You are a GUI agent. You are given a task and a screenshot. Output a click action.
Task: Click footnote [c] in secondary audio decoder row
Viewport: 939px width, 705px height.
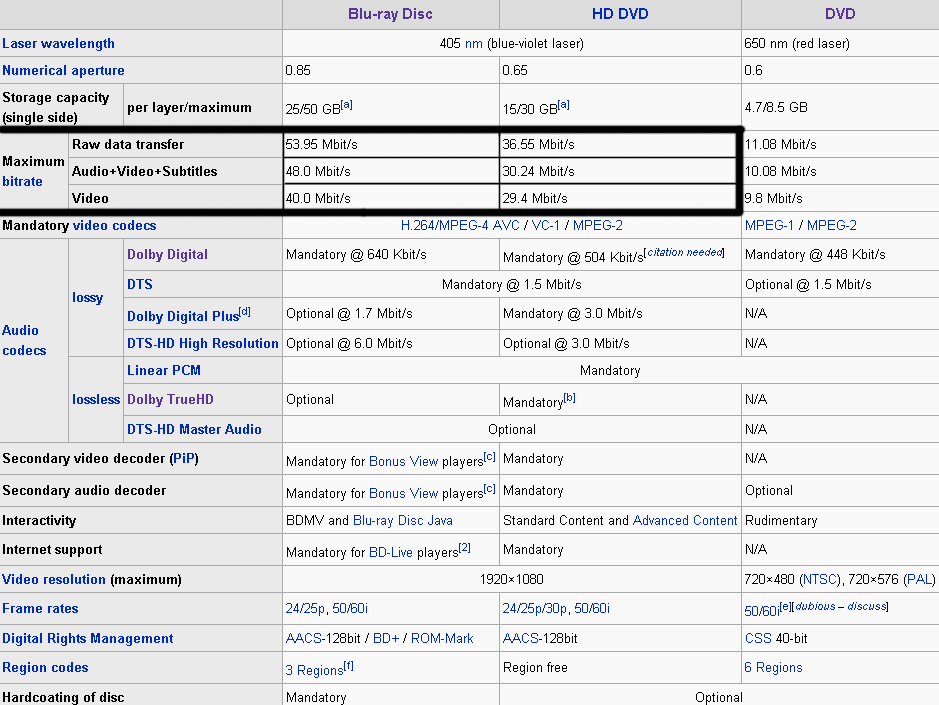pos(489,489)
